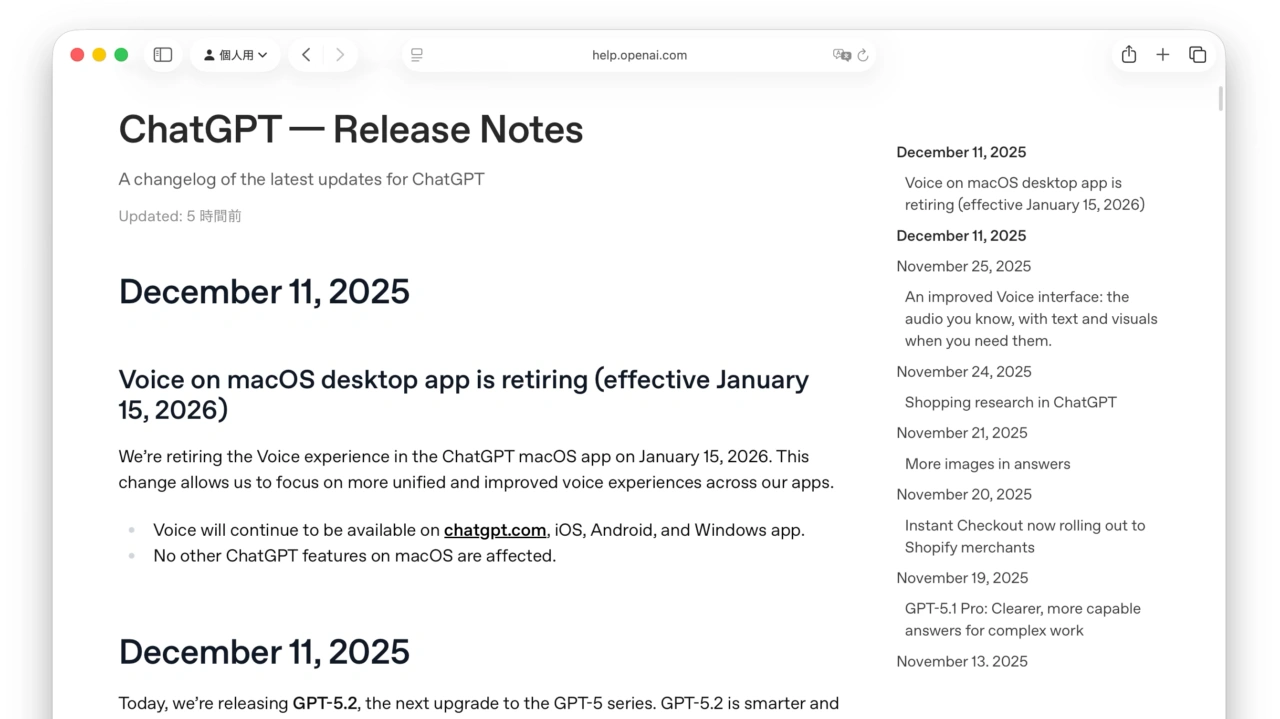Click 'Instant Checkout now rolling out to Shopify merchants'
This screenshot has height=719, width=1280.
(1025, 536)
